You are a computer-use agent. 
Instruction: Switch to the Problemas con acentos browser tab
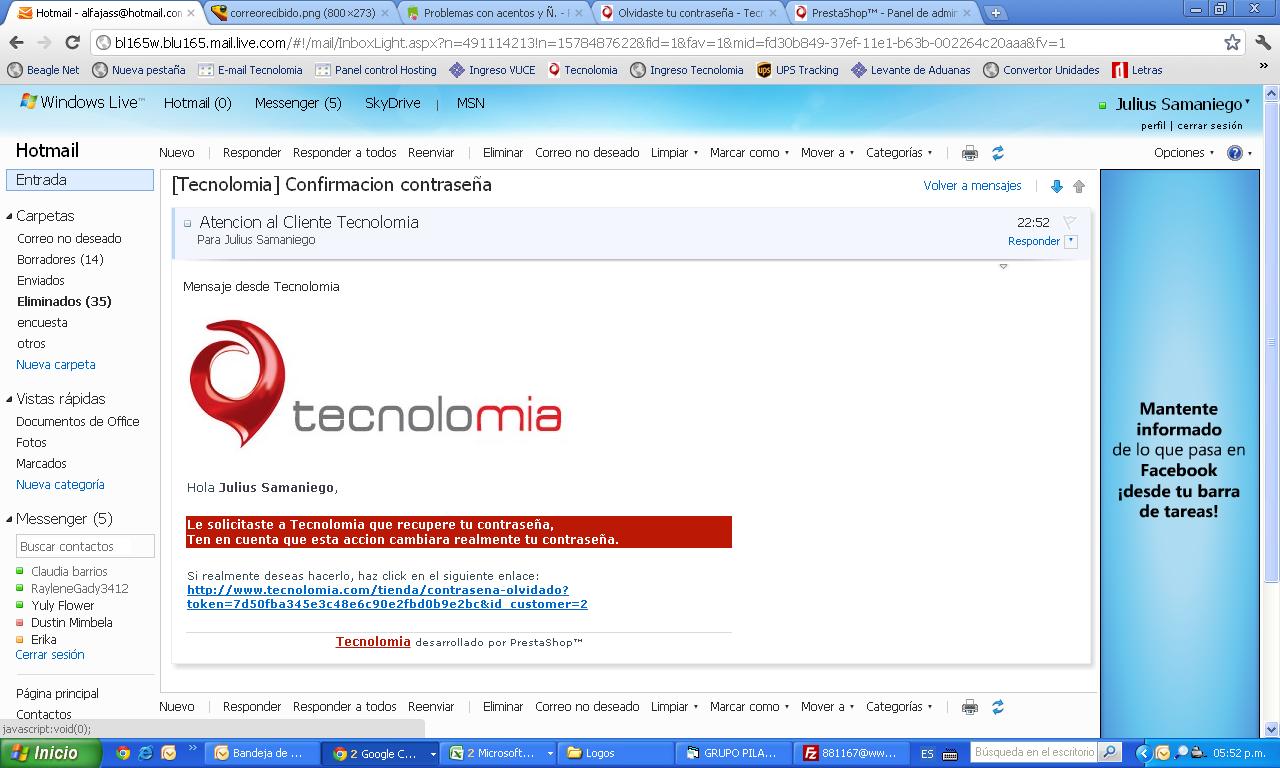(494, 13)
